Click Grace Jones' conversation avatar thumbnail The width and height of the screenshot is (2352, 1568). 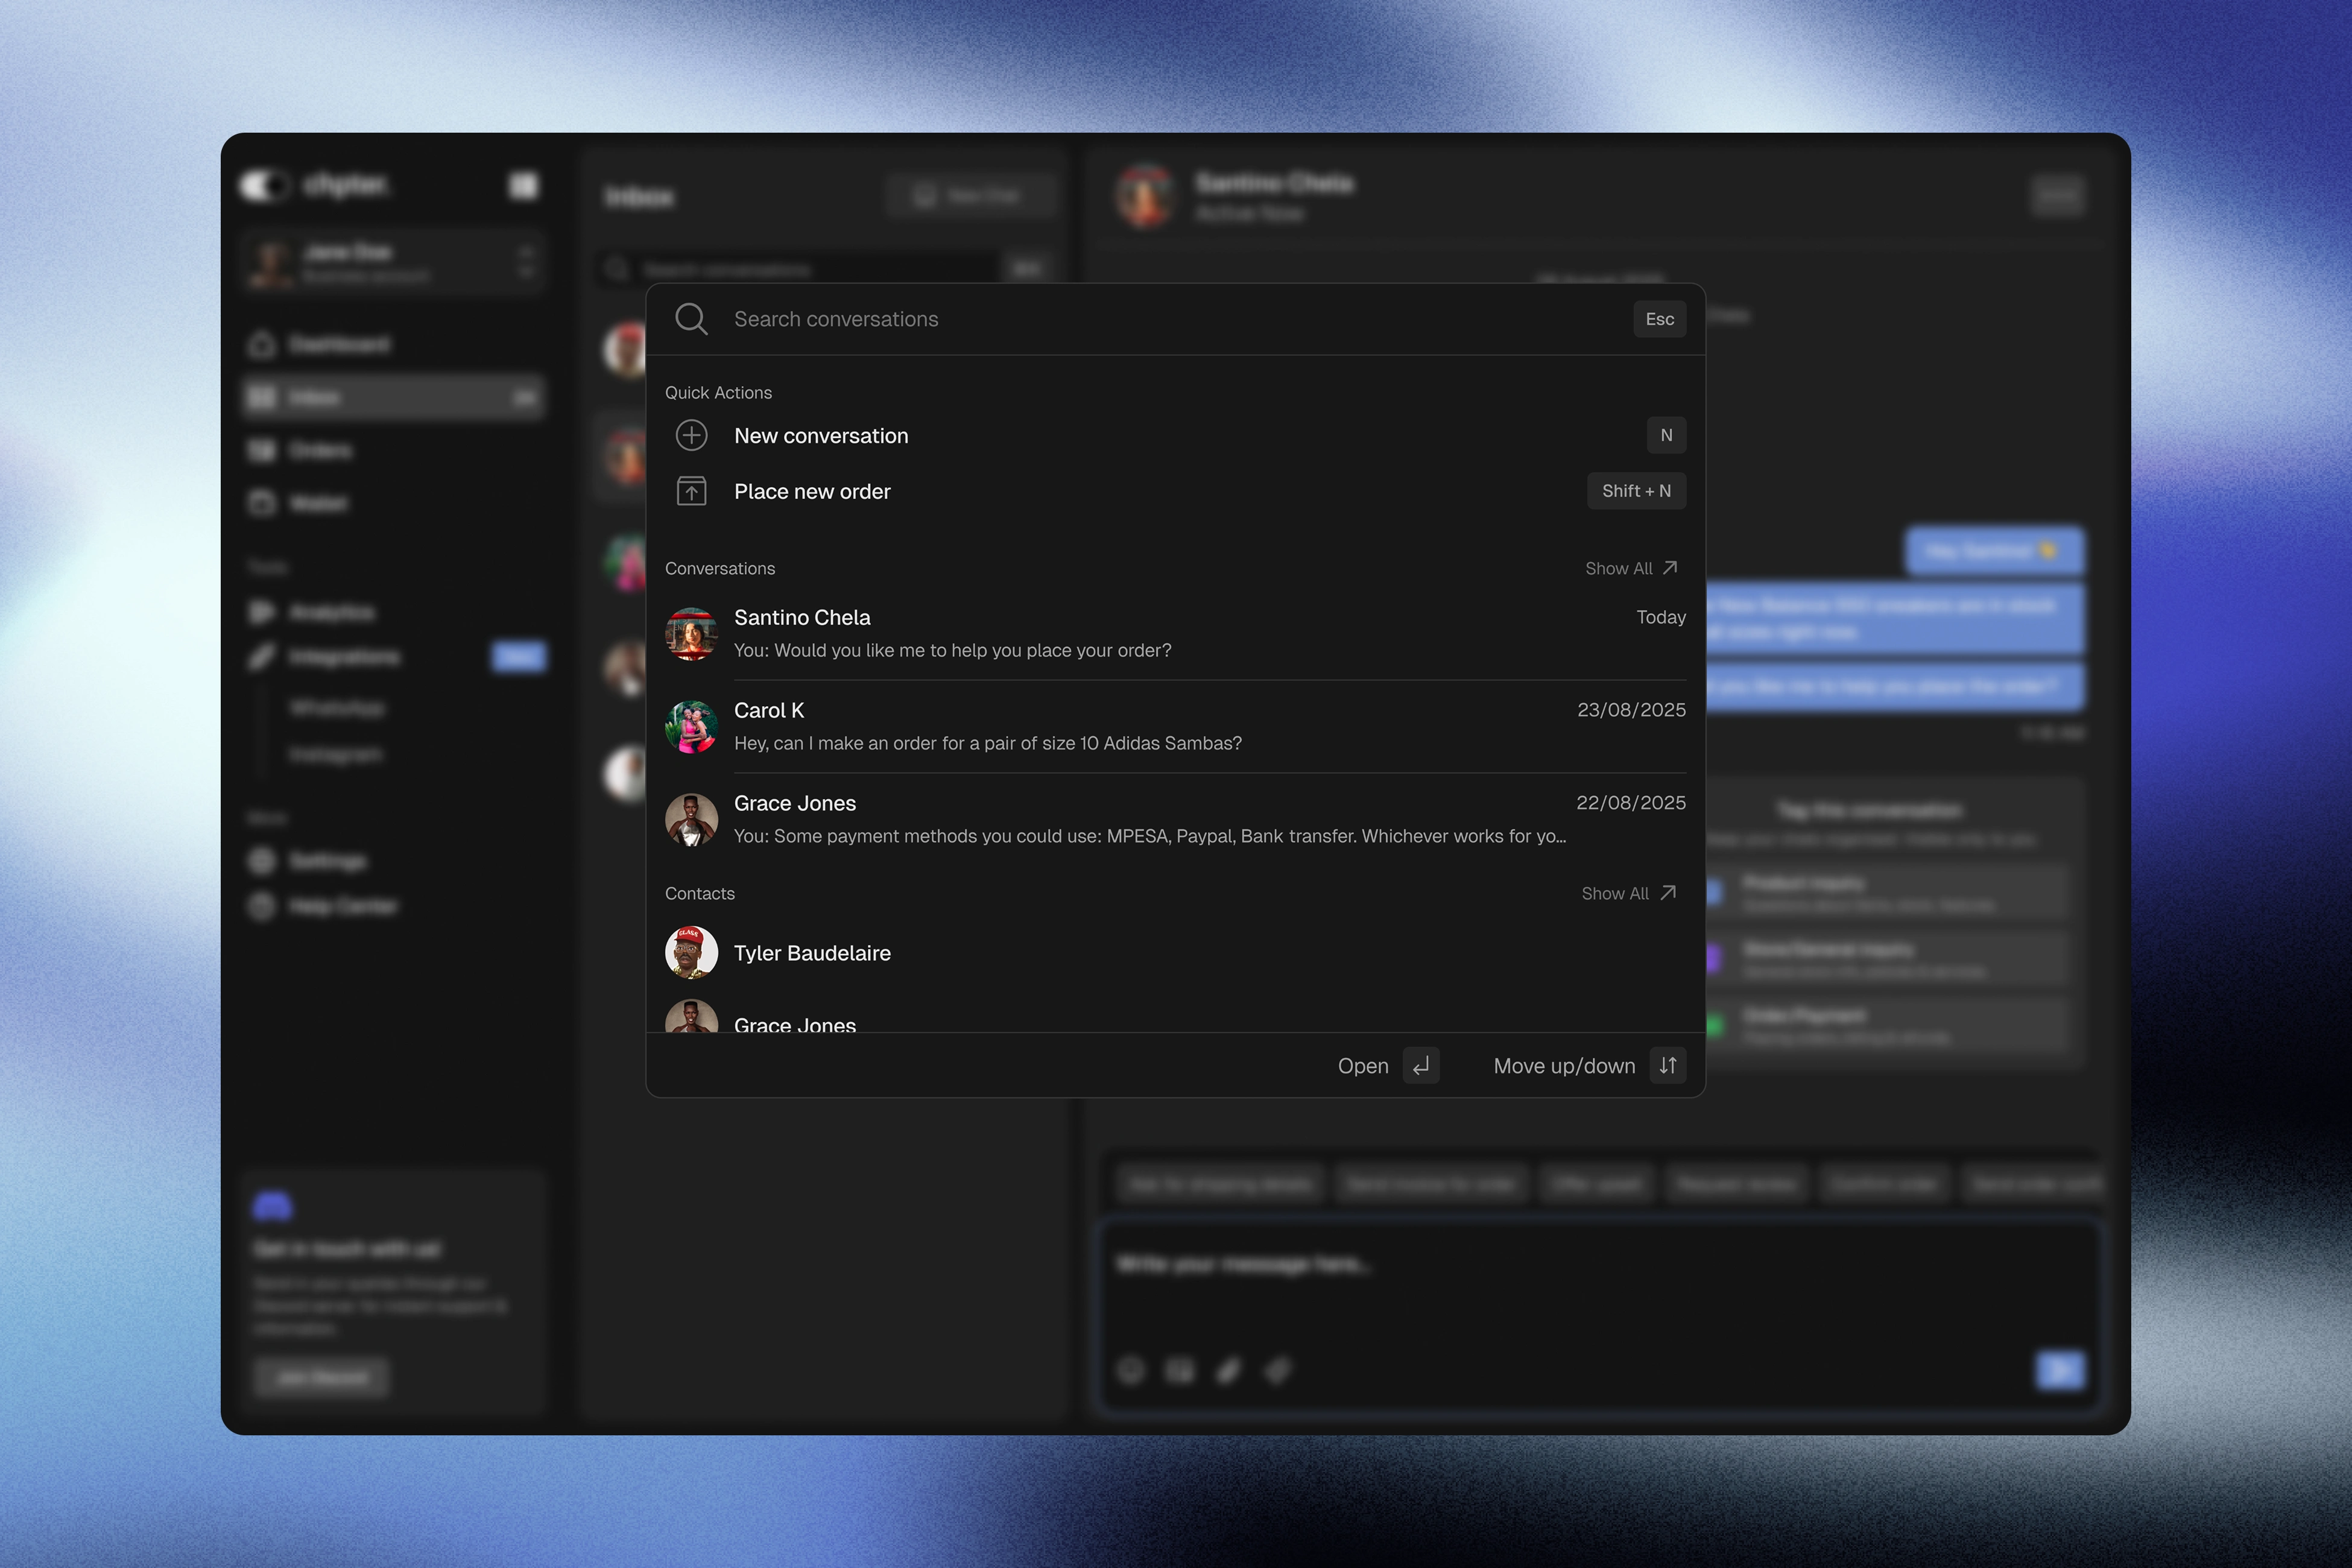(691, 820)
